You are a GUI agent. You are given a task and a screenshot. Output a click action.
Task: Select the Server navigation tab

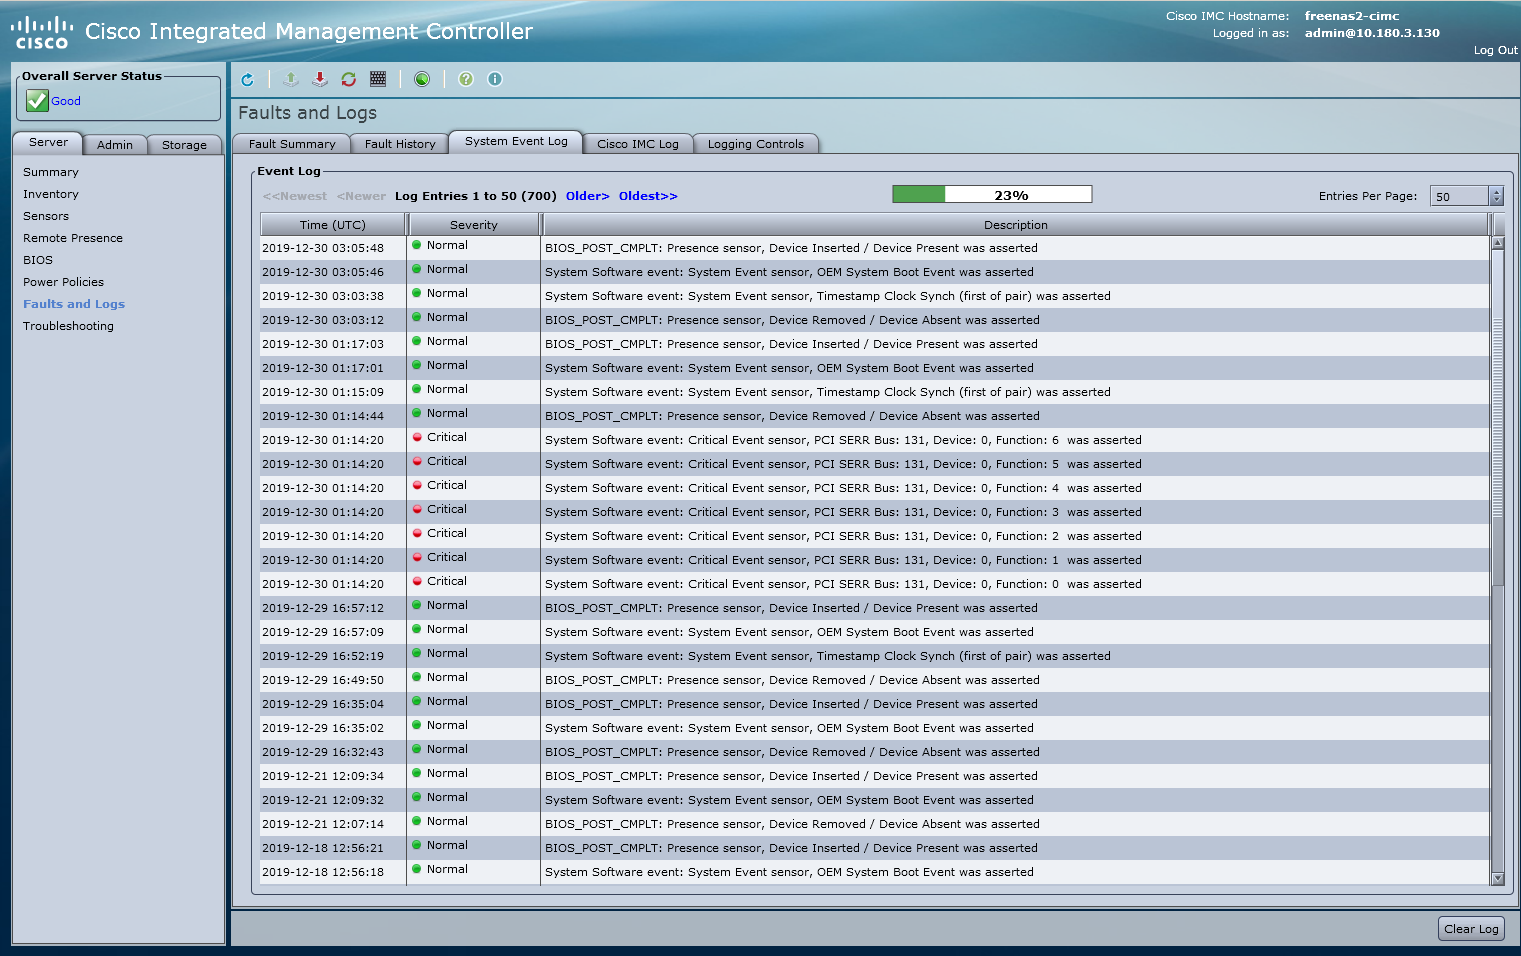point(48,143)
